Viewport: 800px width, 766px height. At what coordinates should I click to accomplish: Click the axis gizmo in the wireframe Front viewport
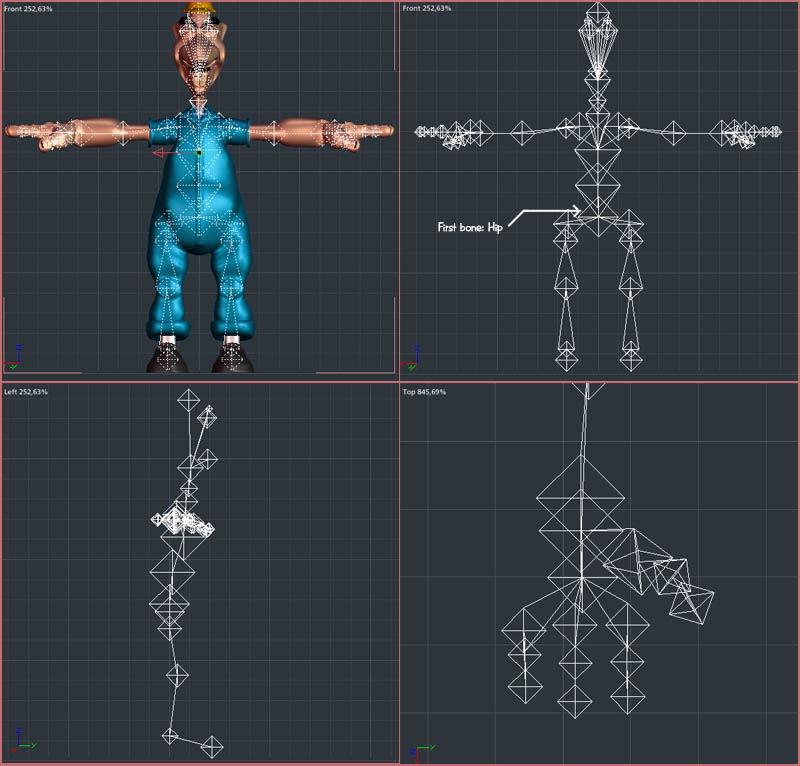coord(410,358)
